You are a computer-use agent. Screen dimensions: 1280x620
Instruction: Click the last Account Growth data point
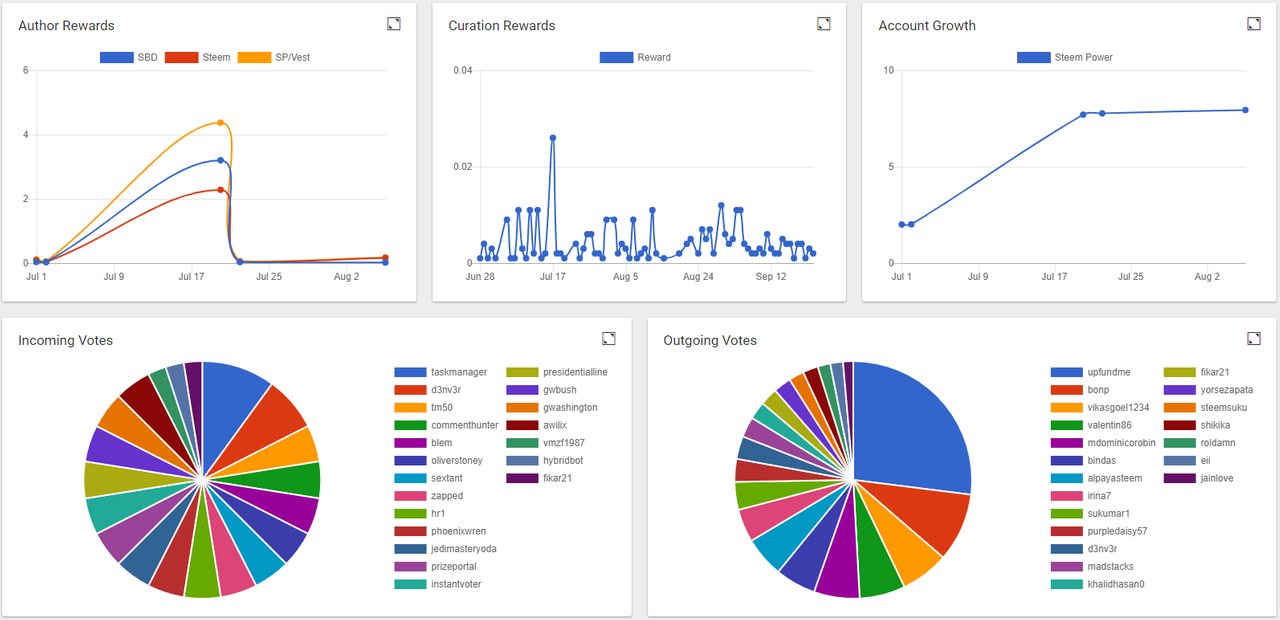[1245, 110]
